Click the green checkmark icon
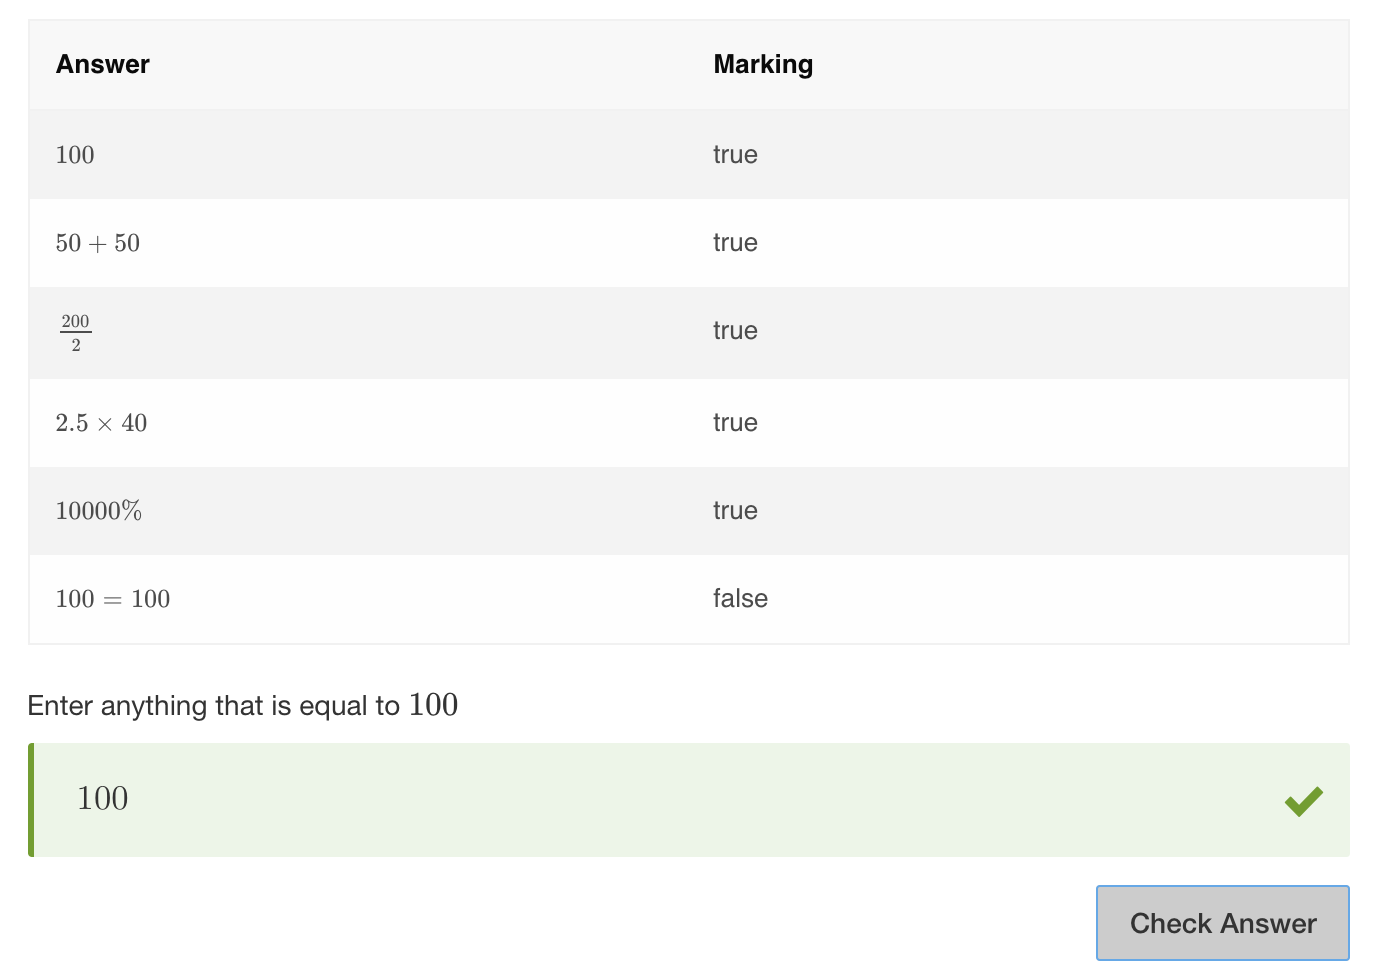Screen dimensions: 1380x978 [x=1304, y=801]
